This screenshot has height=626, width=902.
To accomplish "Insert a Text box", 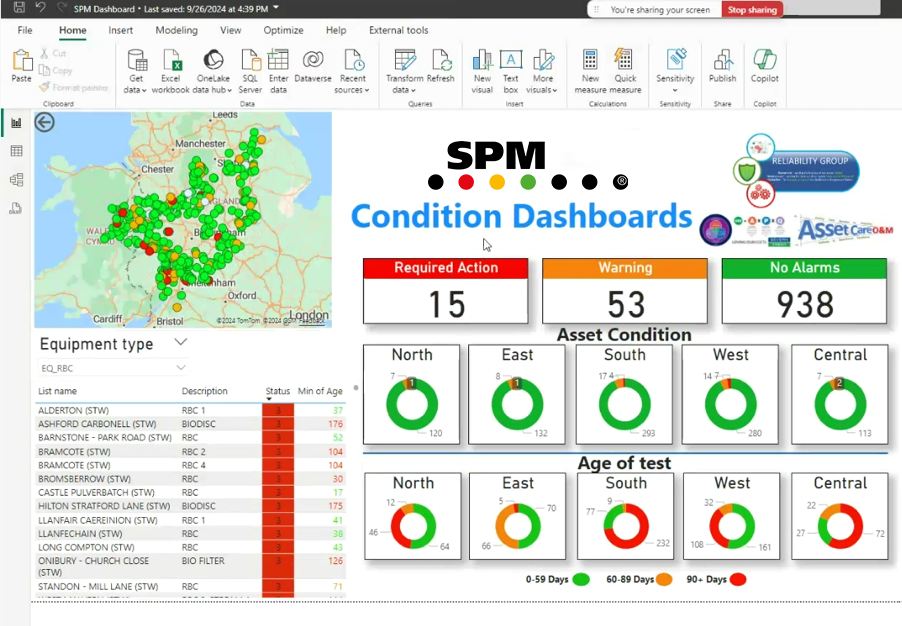I will (x=510, y=62).
